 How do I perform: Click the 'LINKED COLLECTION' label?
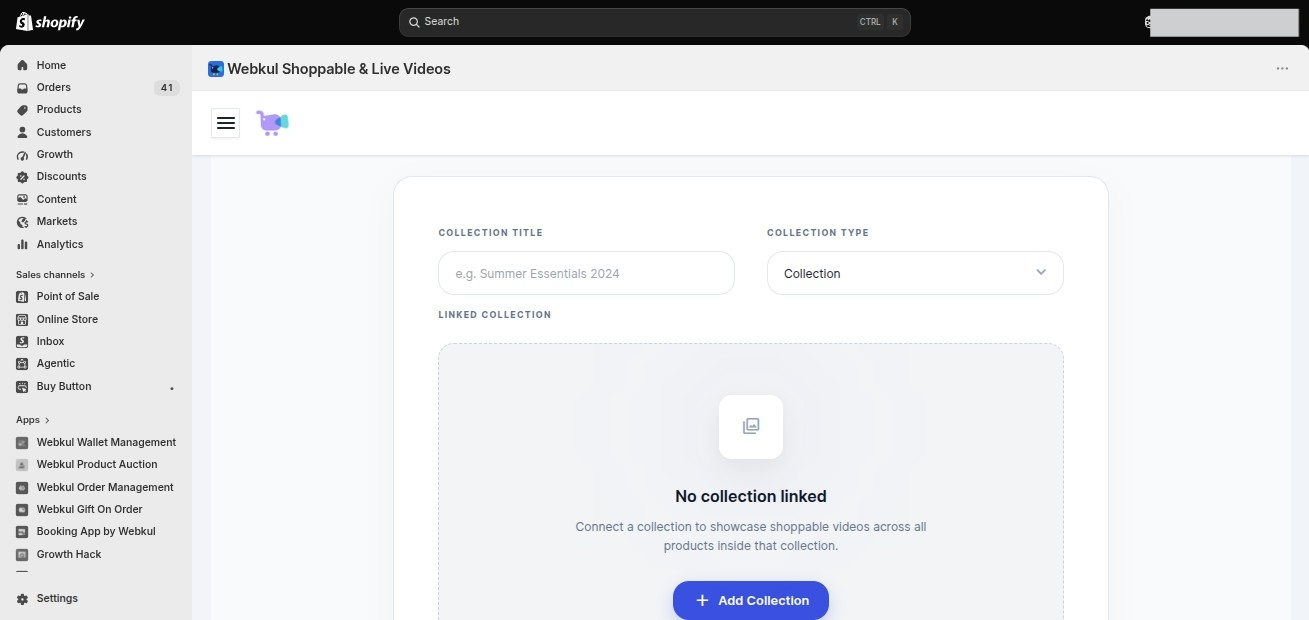495,315
